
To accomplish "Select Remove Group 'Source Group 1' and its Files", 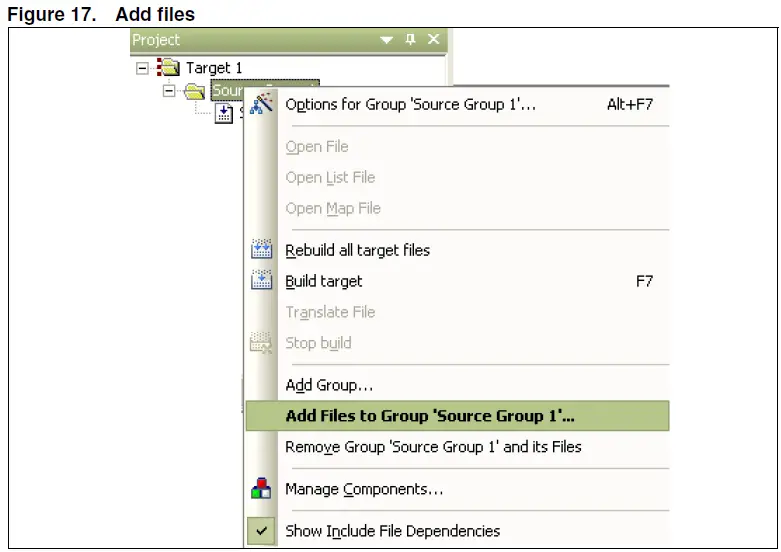I will (x=433, y=447).
